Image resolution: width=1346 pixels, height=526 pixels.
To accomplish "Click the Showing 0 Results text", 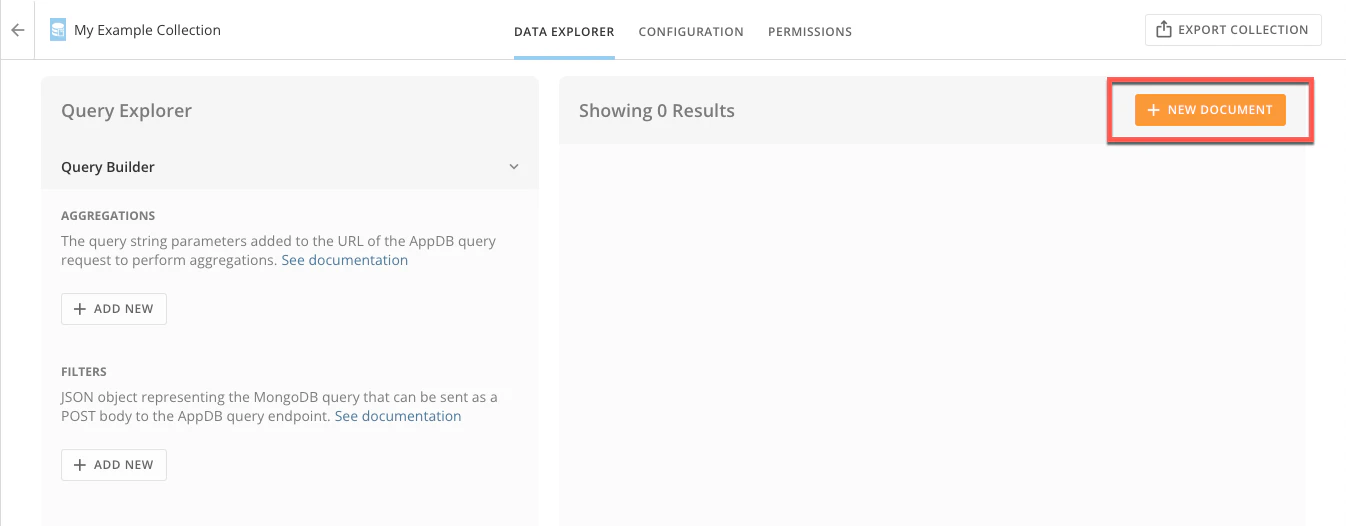I will [x=657, y=111].
